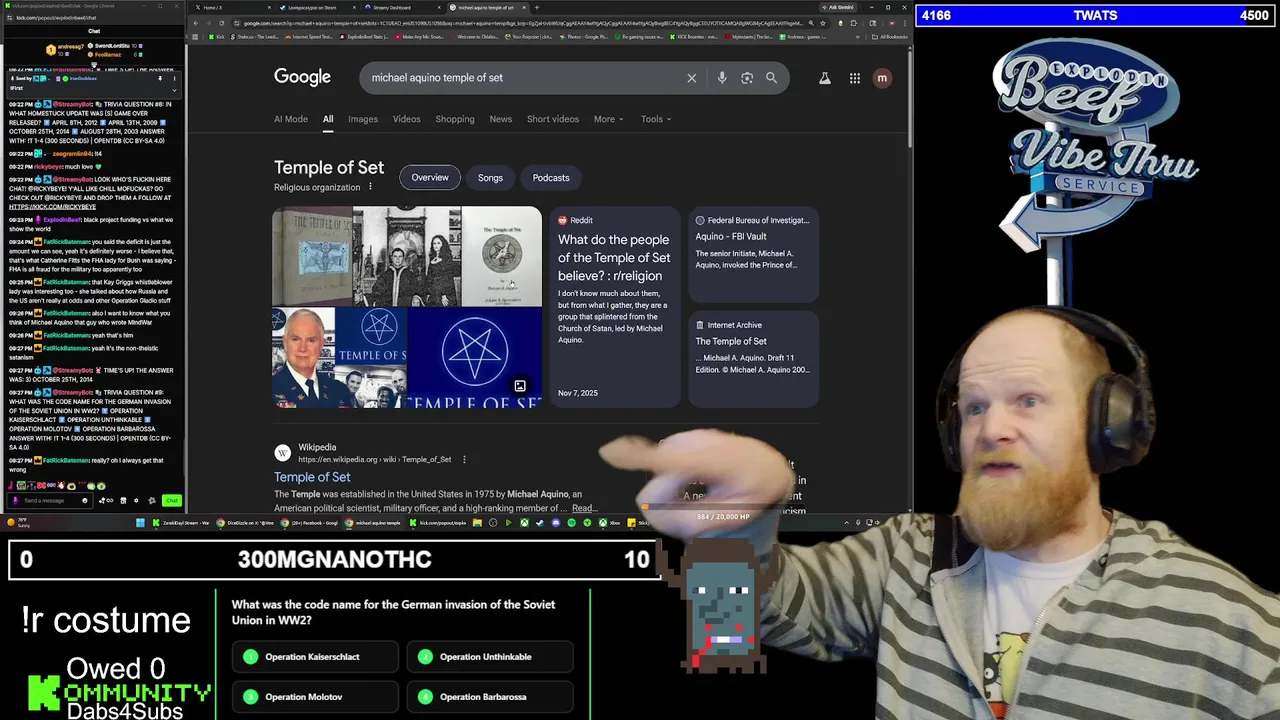Open Discord from the taskbar
The width and height of the screenshot is (1280, 720).
coord(556,522)
